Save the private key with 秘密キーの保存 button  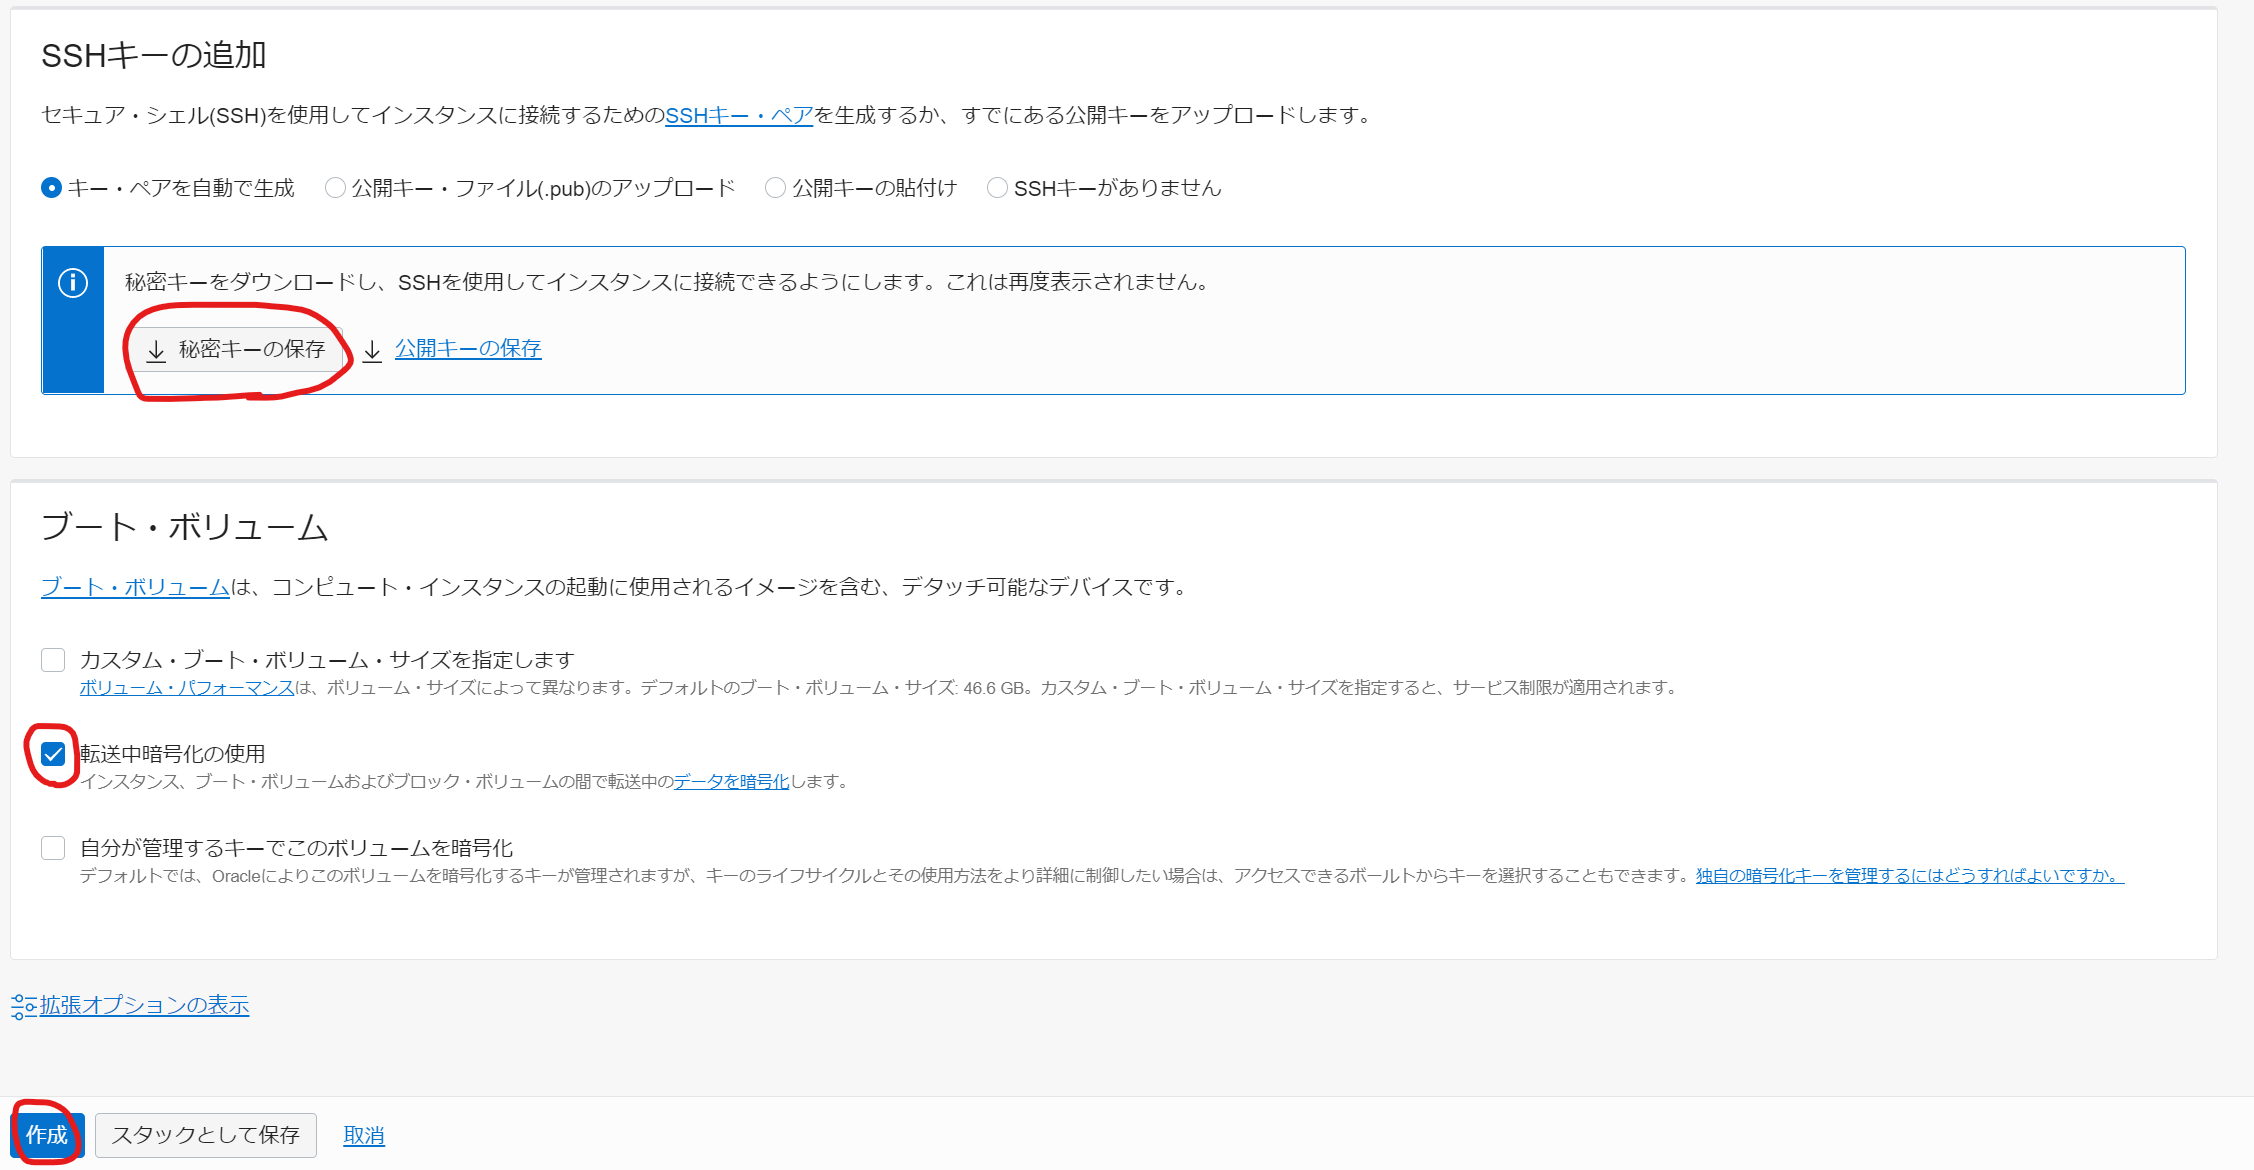pyautogui.click(x=239, y=349)
